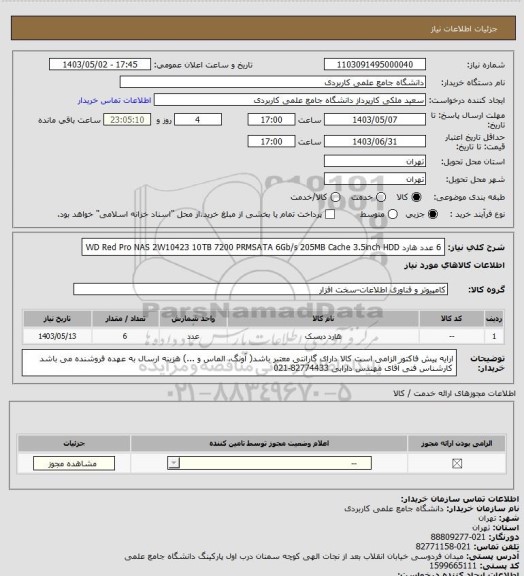Open the license status dropdown

pos(269,463)
